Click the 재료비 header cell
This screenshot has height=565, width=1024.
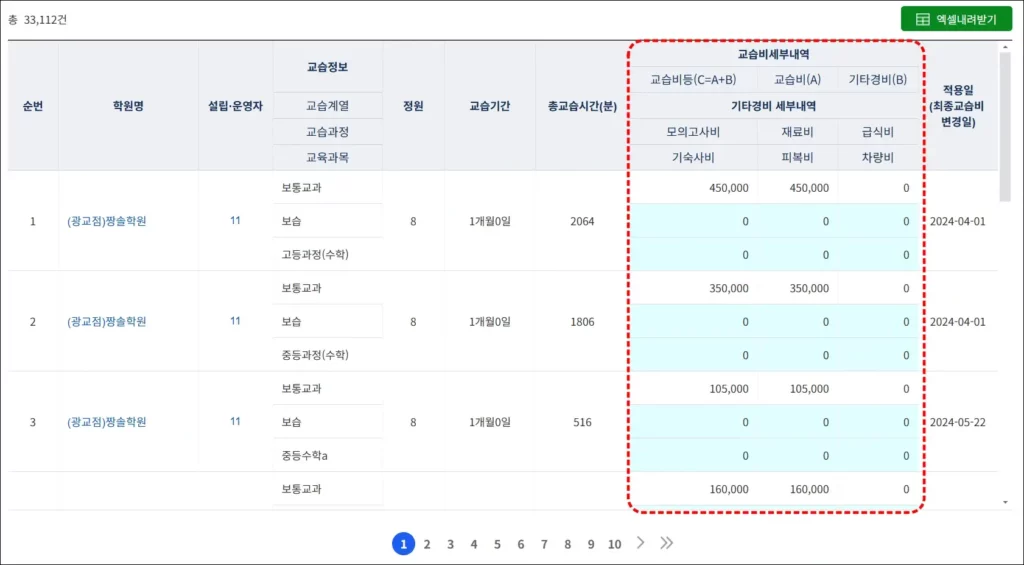[797, 132]
